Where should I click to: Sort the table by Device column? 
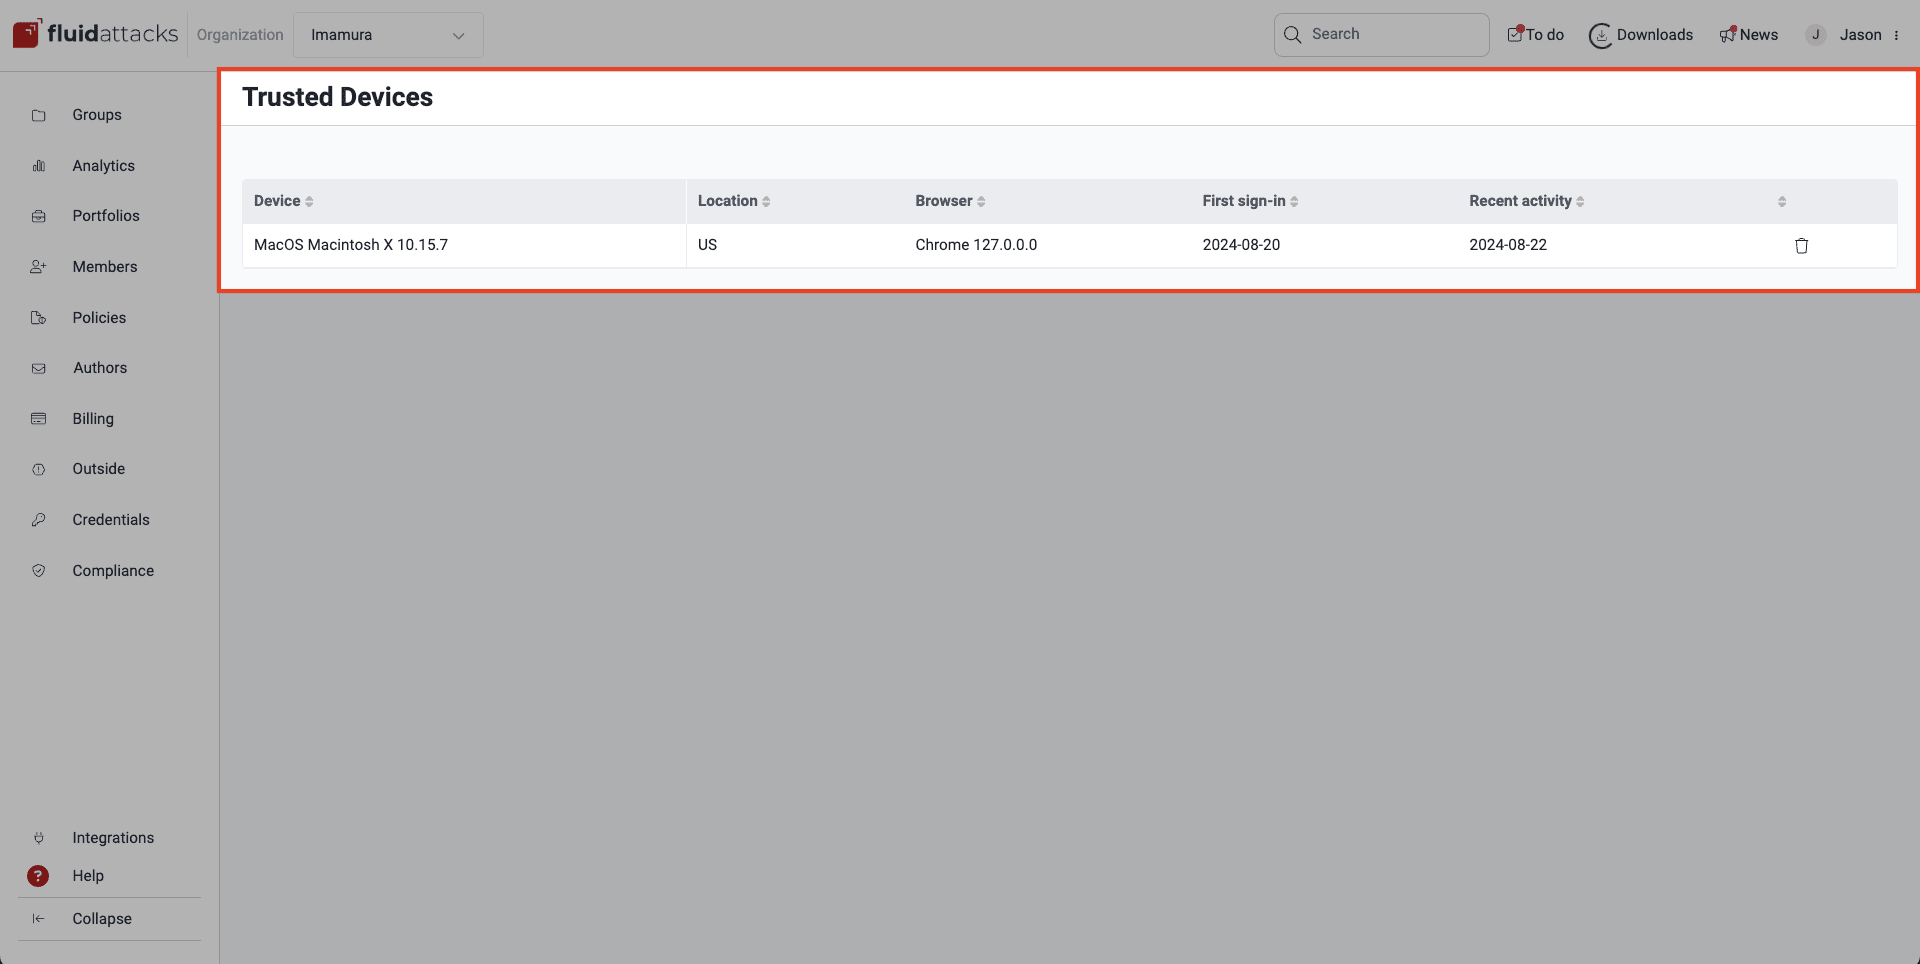284,201
